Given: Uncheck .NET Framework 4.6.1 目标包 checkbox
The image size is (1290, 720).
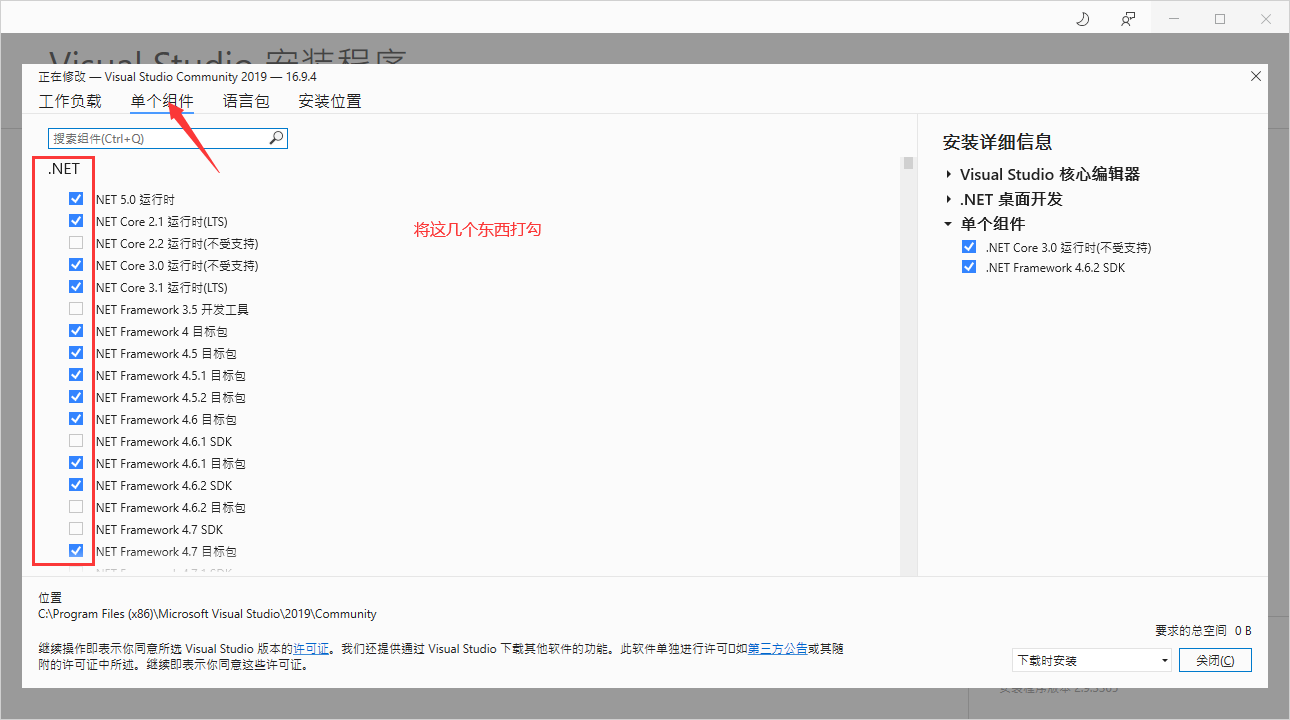Looking at the screenshot, I should click(76, 463).
